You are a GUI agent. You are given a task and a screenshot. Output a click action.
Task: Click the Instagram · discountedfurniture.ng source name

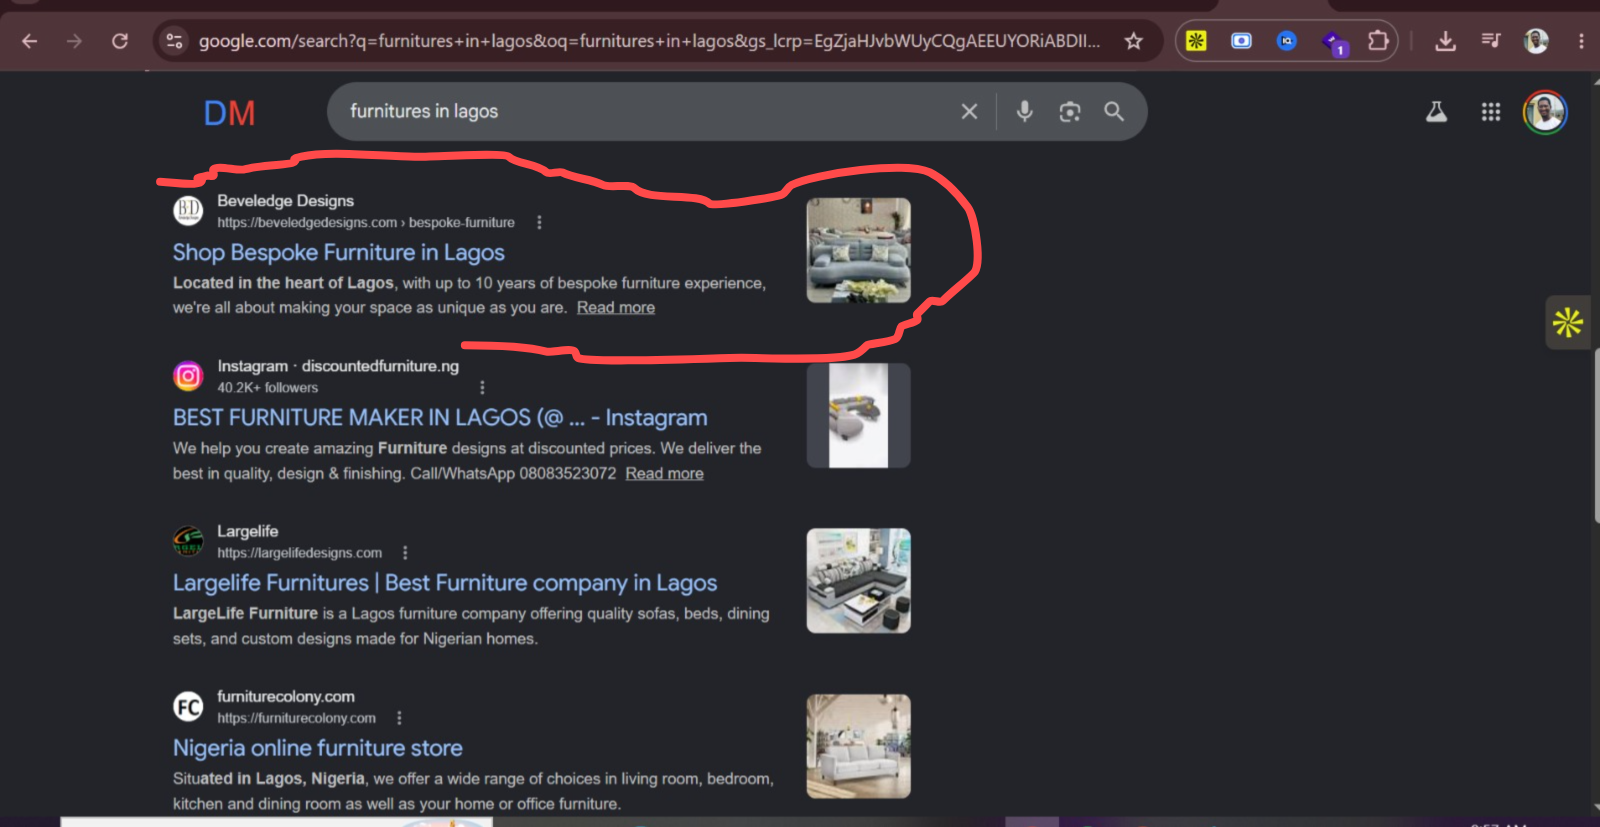tap(338, 366)
